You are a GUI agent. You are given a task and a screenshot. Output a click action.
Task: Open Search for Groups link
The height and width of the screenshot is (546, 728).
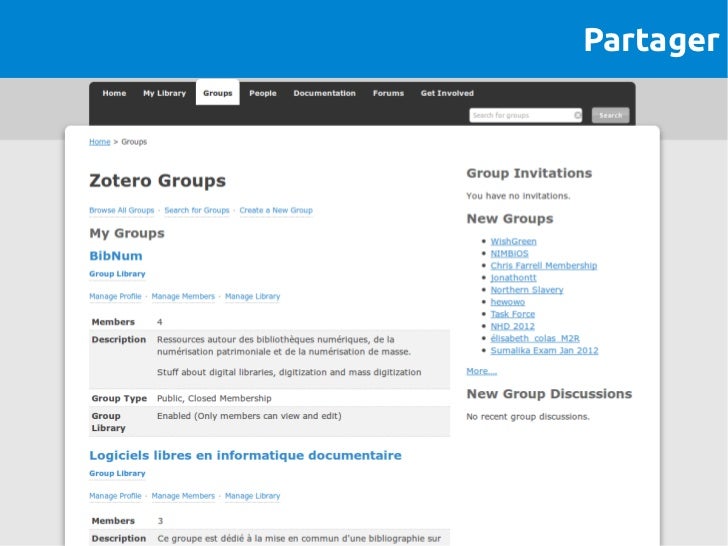coord(197,210)
